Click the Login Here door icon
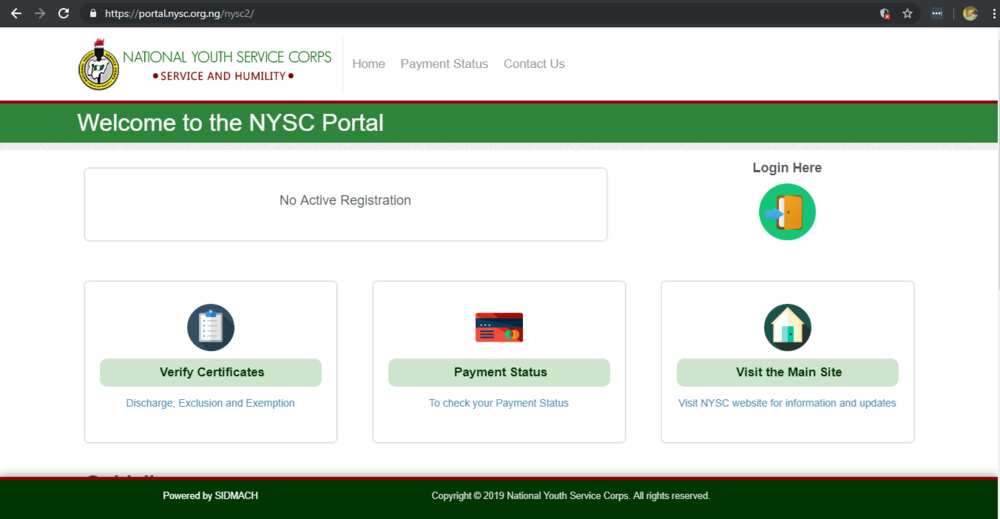Image resolution: width=1000 pixels, height=519 pixels. [787, 212]
